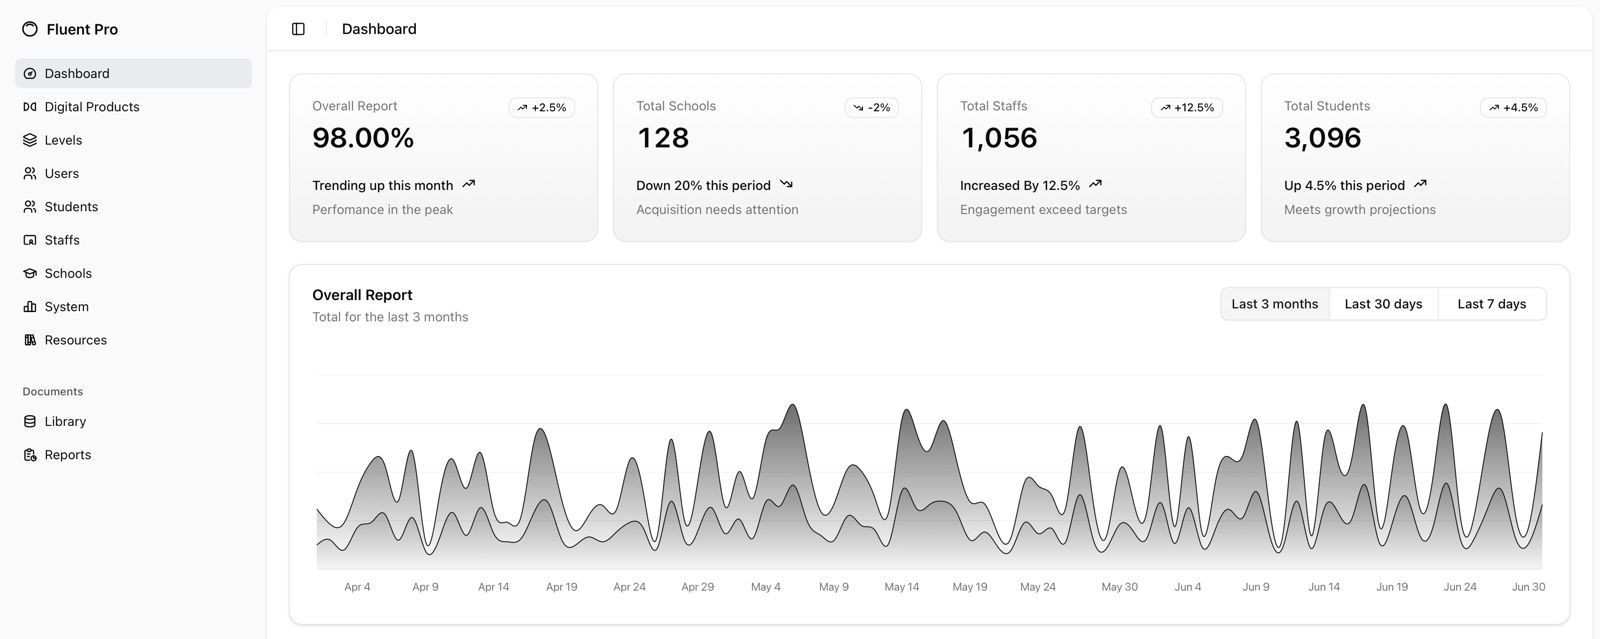
Task: Click the 'Apr 4' chart axis label
Action: [x=357, y=587]
